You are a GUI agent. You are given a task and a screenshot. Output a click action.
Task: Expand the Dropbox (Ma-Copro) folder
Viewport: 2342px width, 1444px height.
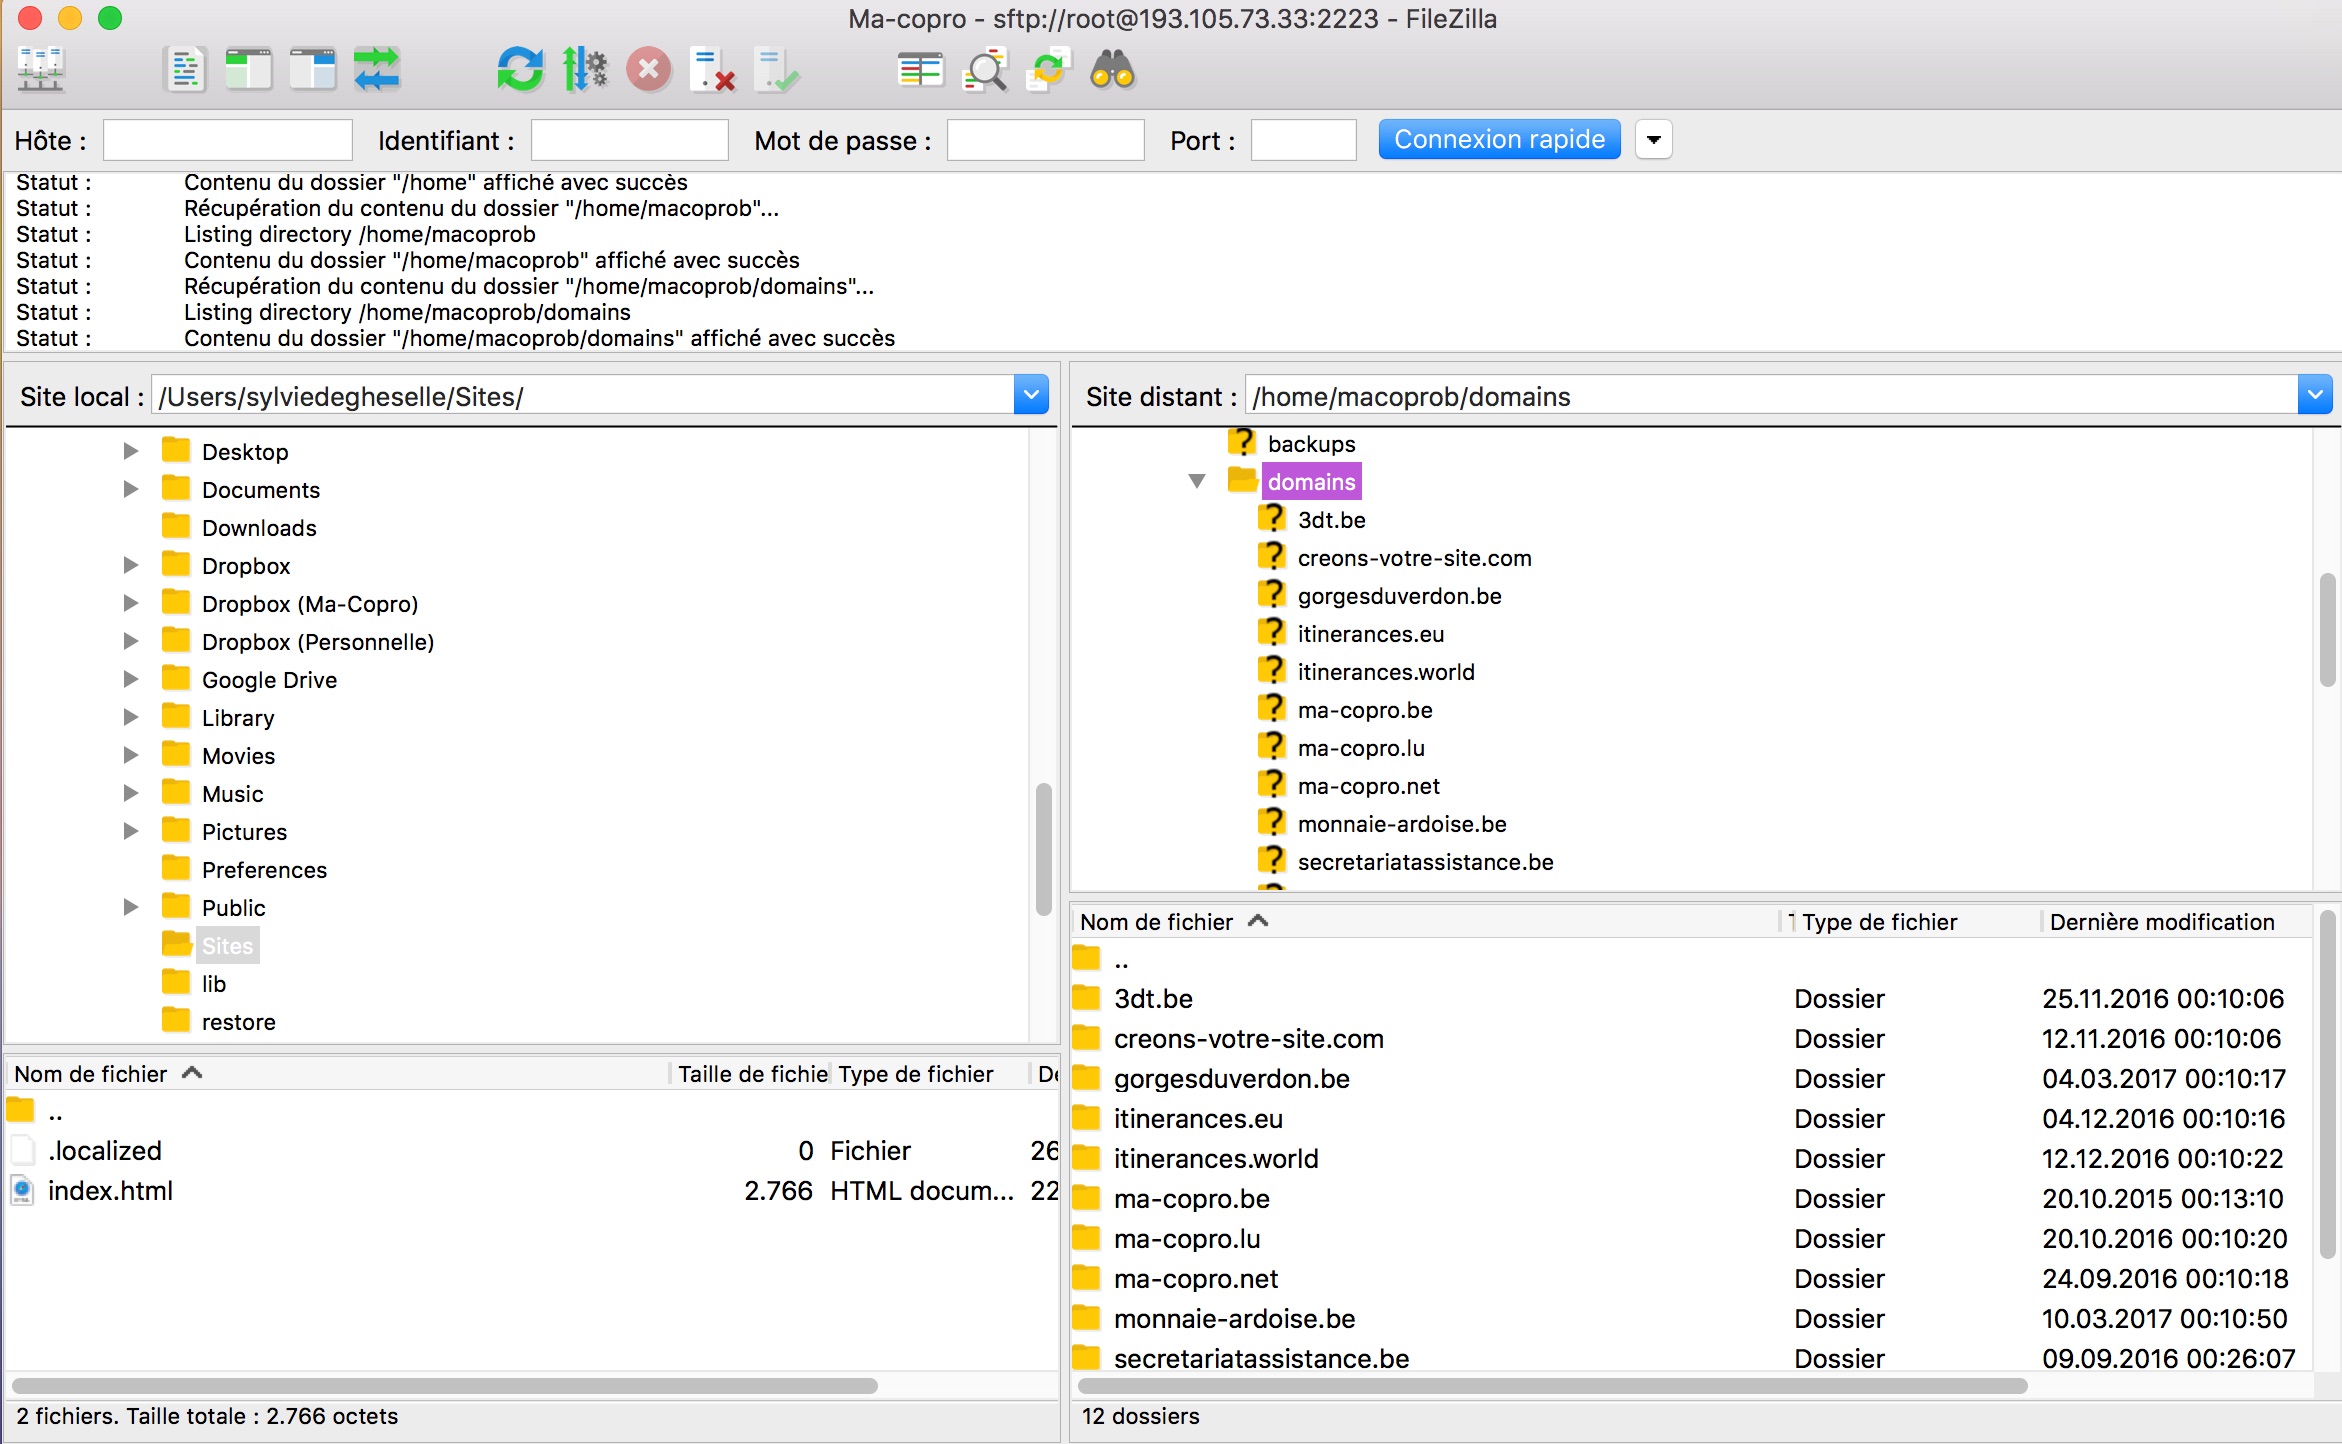click(x=131, y=603)
